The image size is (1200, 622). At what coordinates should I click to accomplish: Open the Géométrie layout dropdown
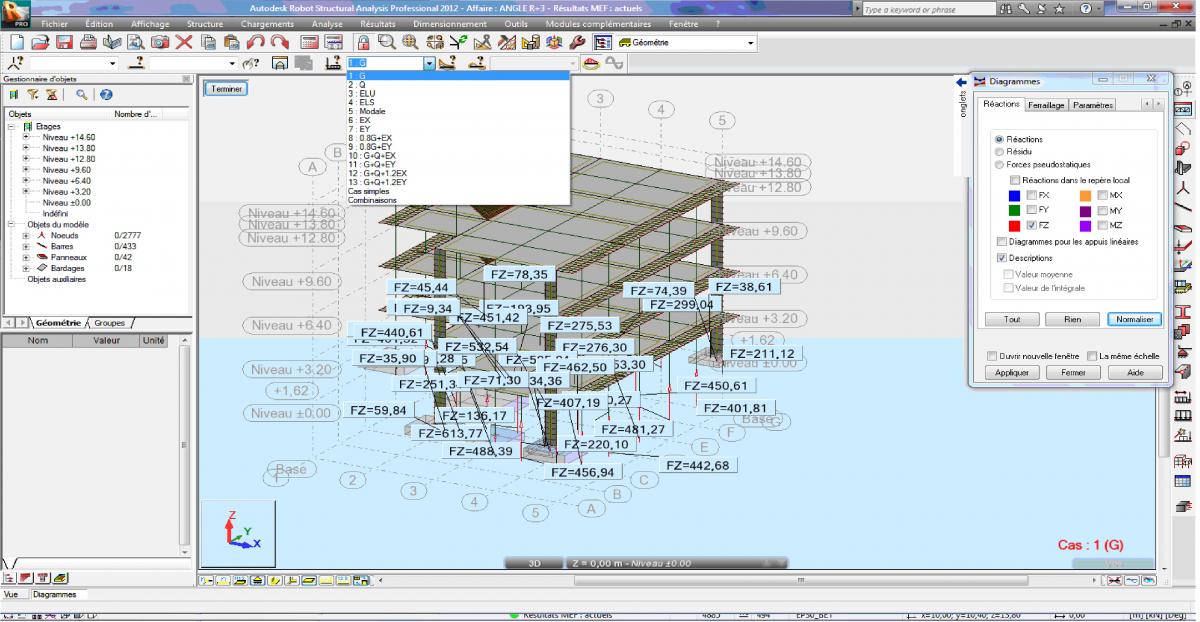click(751, 43)
